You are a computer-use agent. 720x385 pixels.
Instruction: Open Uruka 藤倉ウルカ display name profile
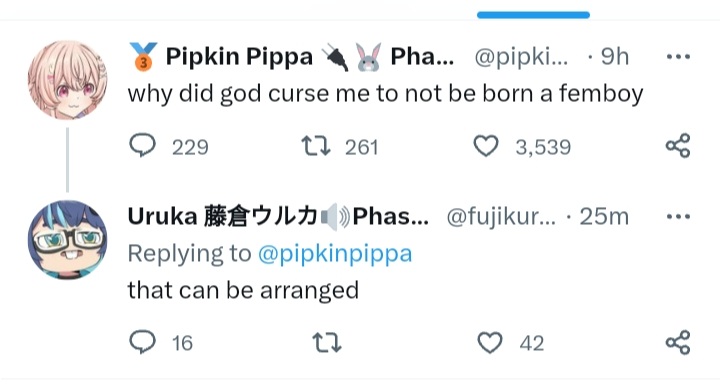[x=223, y=216]
